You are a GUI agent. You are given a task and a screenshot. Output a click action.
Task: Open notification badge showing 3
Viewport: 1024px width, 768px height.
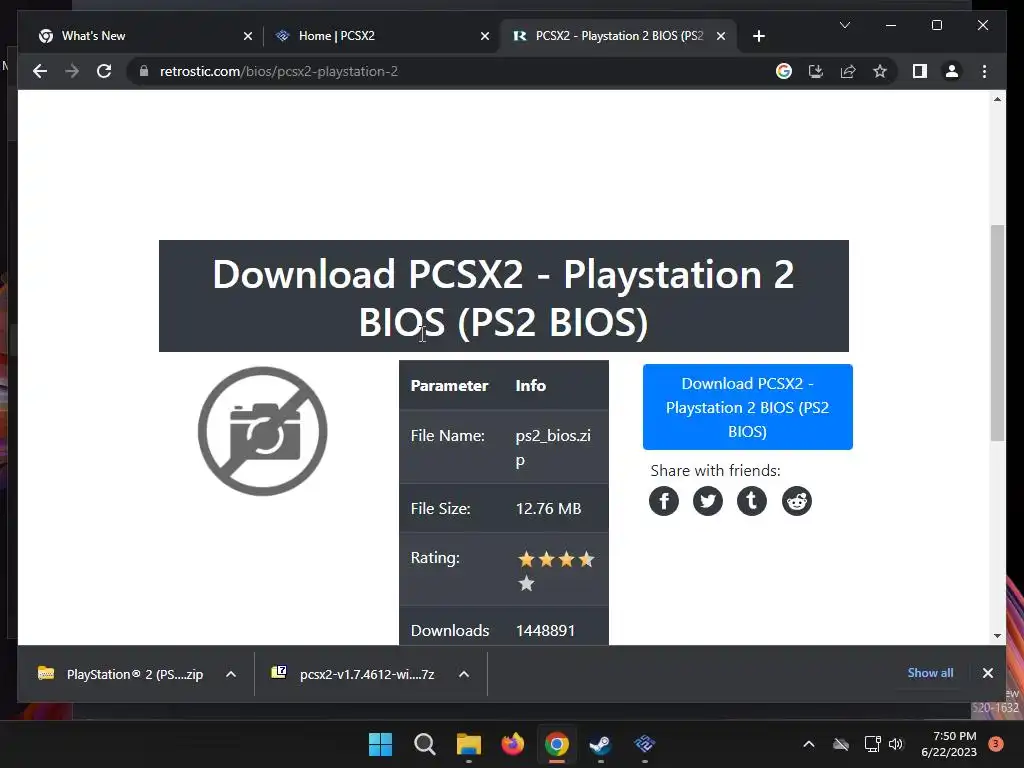[996, 744]
